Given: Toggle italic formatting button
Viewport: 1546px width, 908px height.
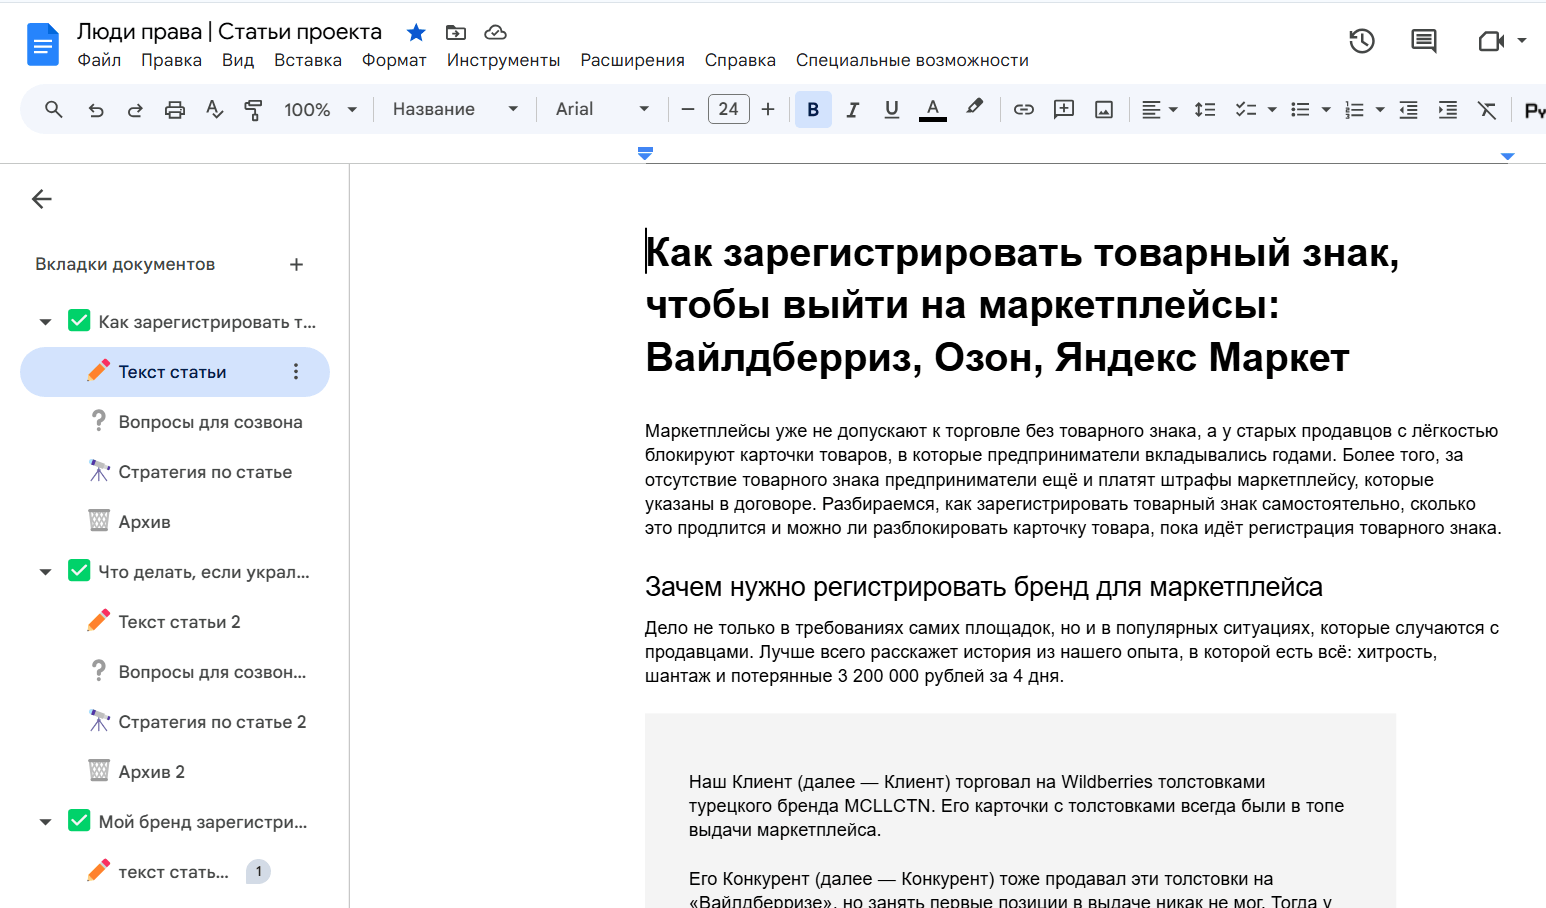Looking at the screenshot, I should pos(853,110).
